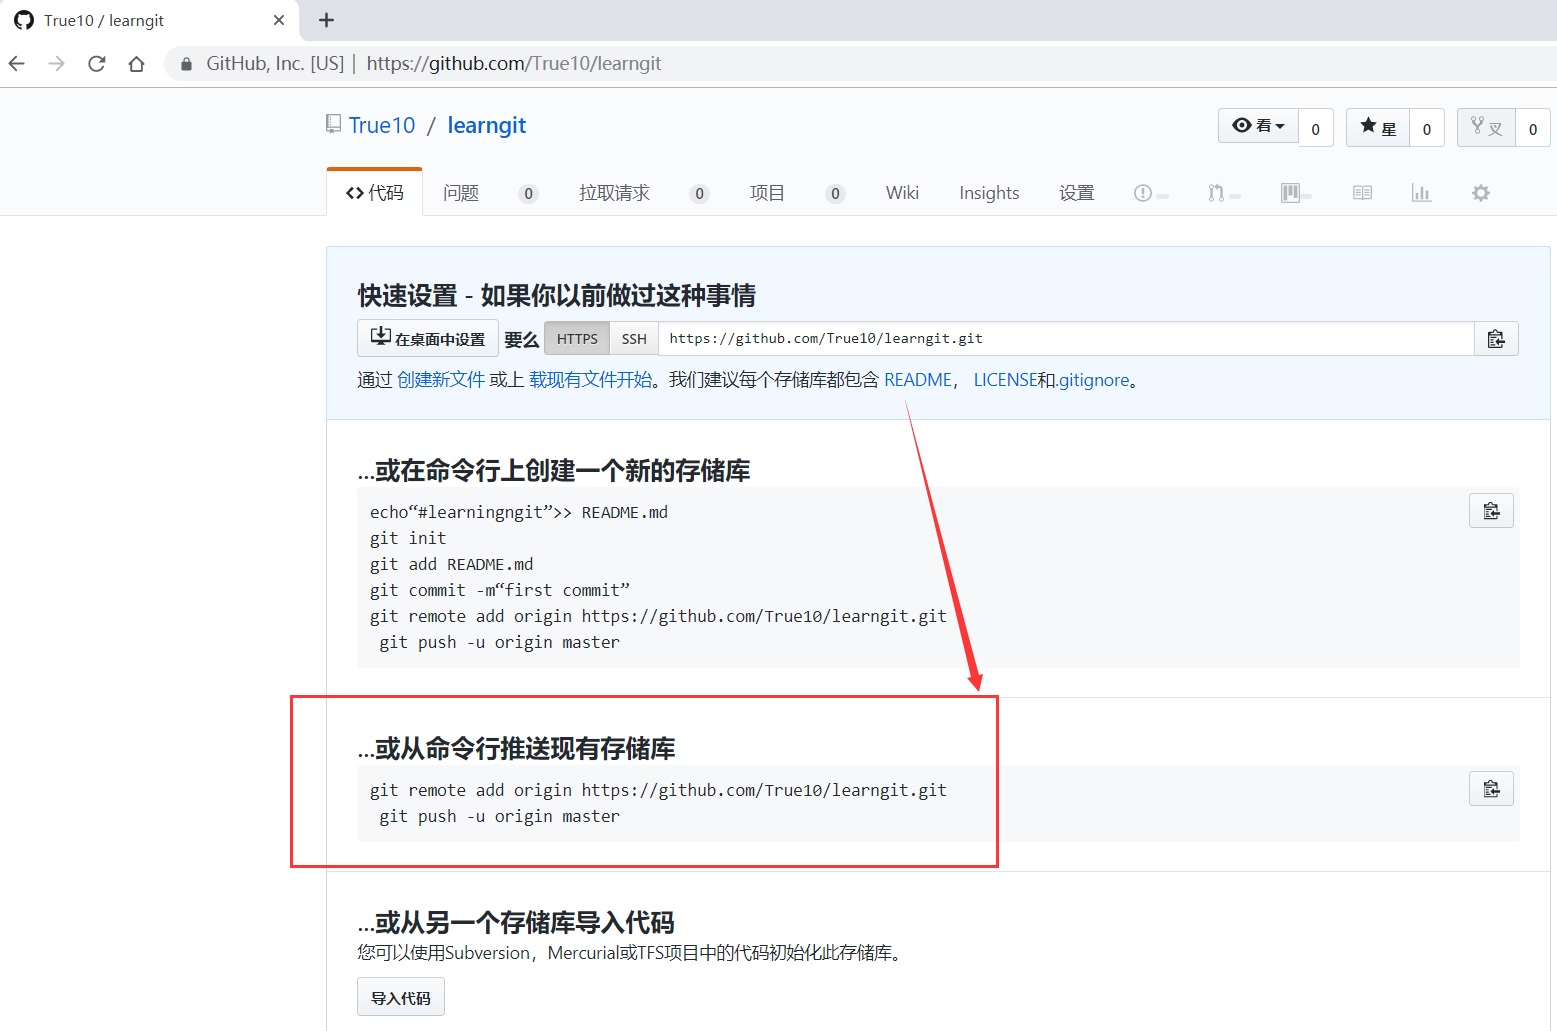Viewport: 1557px width, 1031px height.
Task: Click the echo "#learningngit" >> README.md line
Action: point(519,512)
